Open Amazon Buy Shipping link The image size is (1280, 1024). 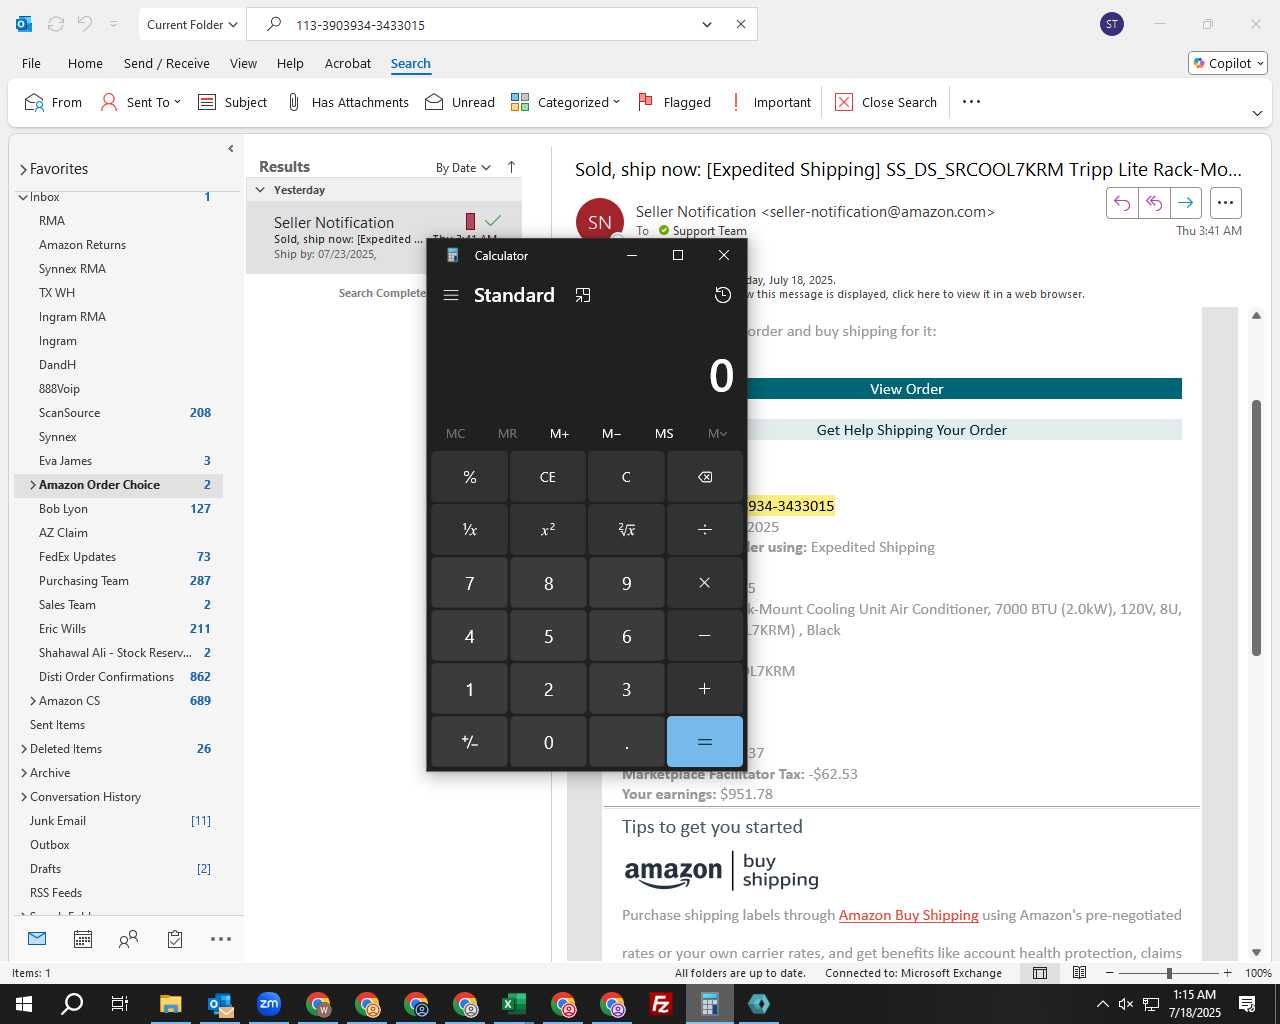[908, 915]
